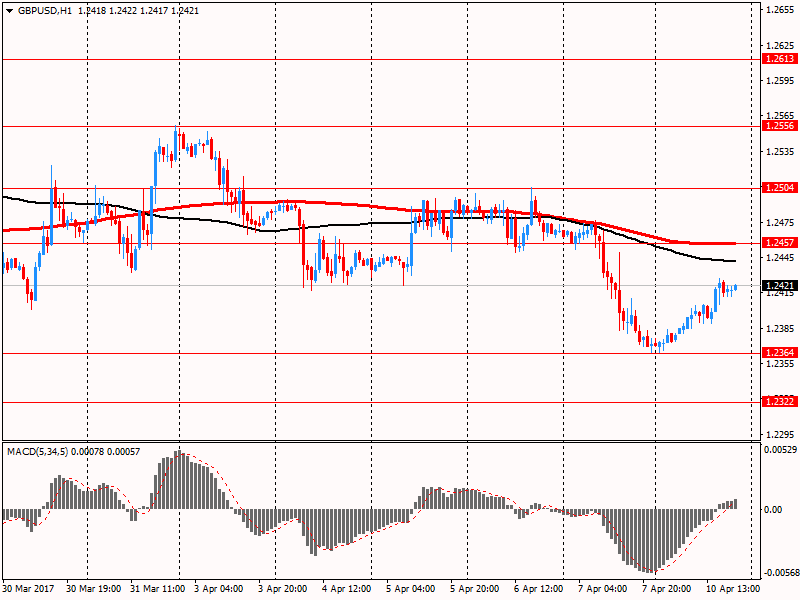Viewport: 800px width, 600px height.
Task: Open the dropdown arrow beside GBPUSD,H1
Action: (x=9, y=11)
